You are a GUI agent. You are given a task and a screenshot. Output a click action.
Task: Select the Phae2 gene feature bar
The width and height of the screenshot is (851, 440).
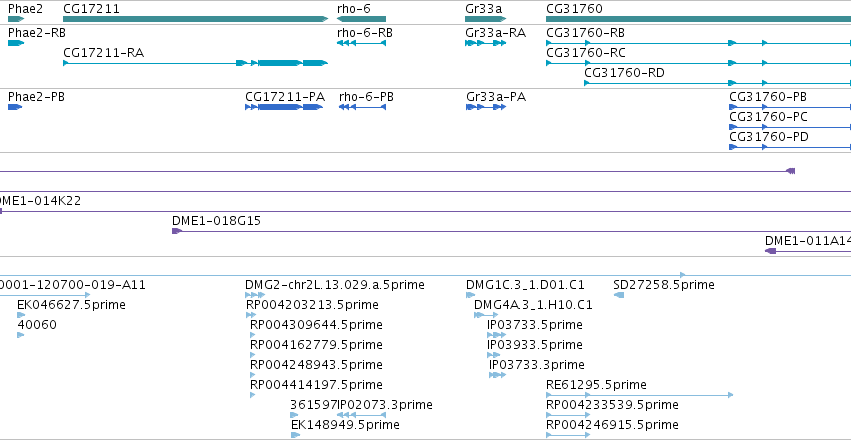click(x=16, y=19)
